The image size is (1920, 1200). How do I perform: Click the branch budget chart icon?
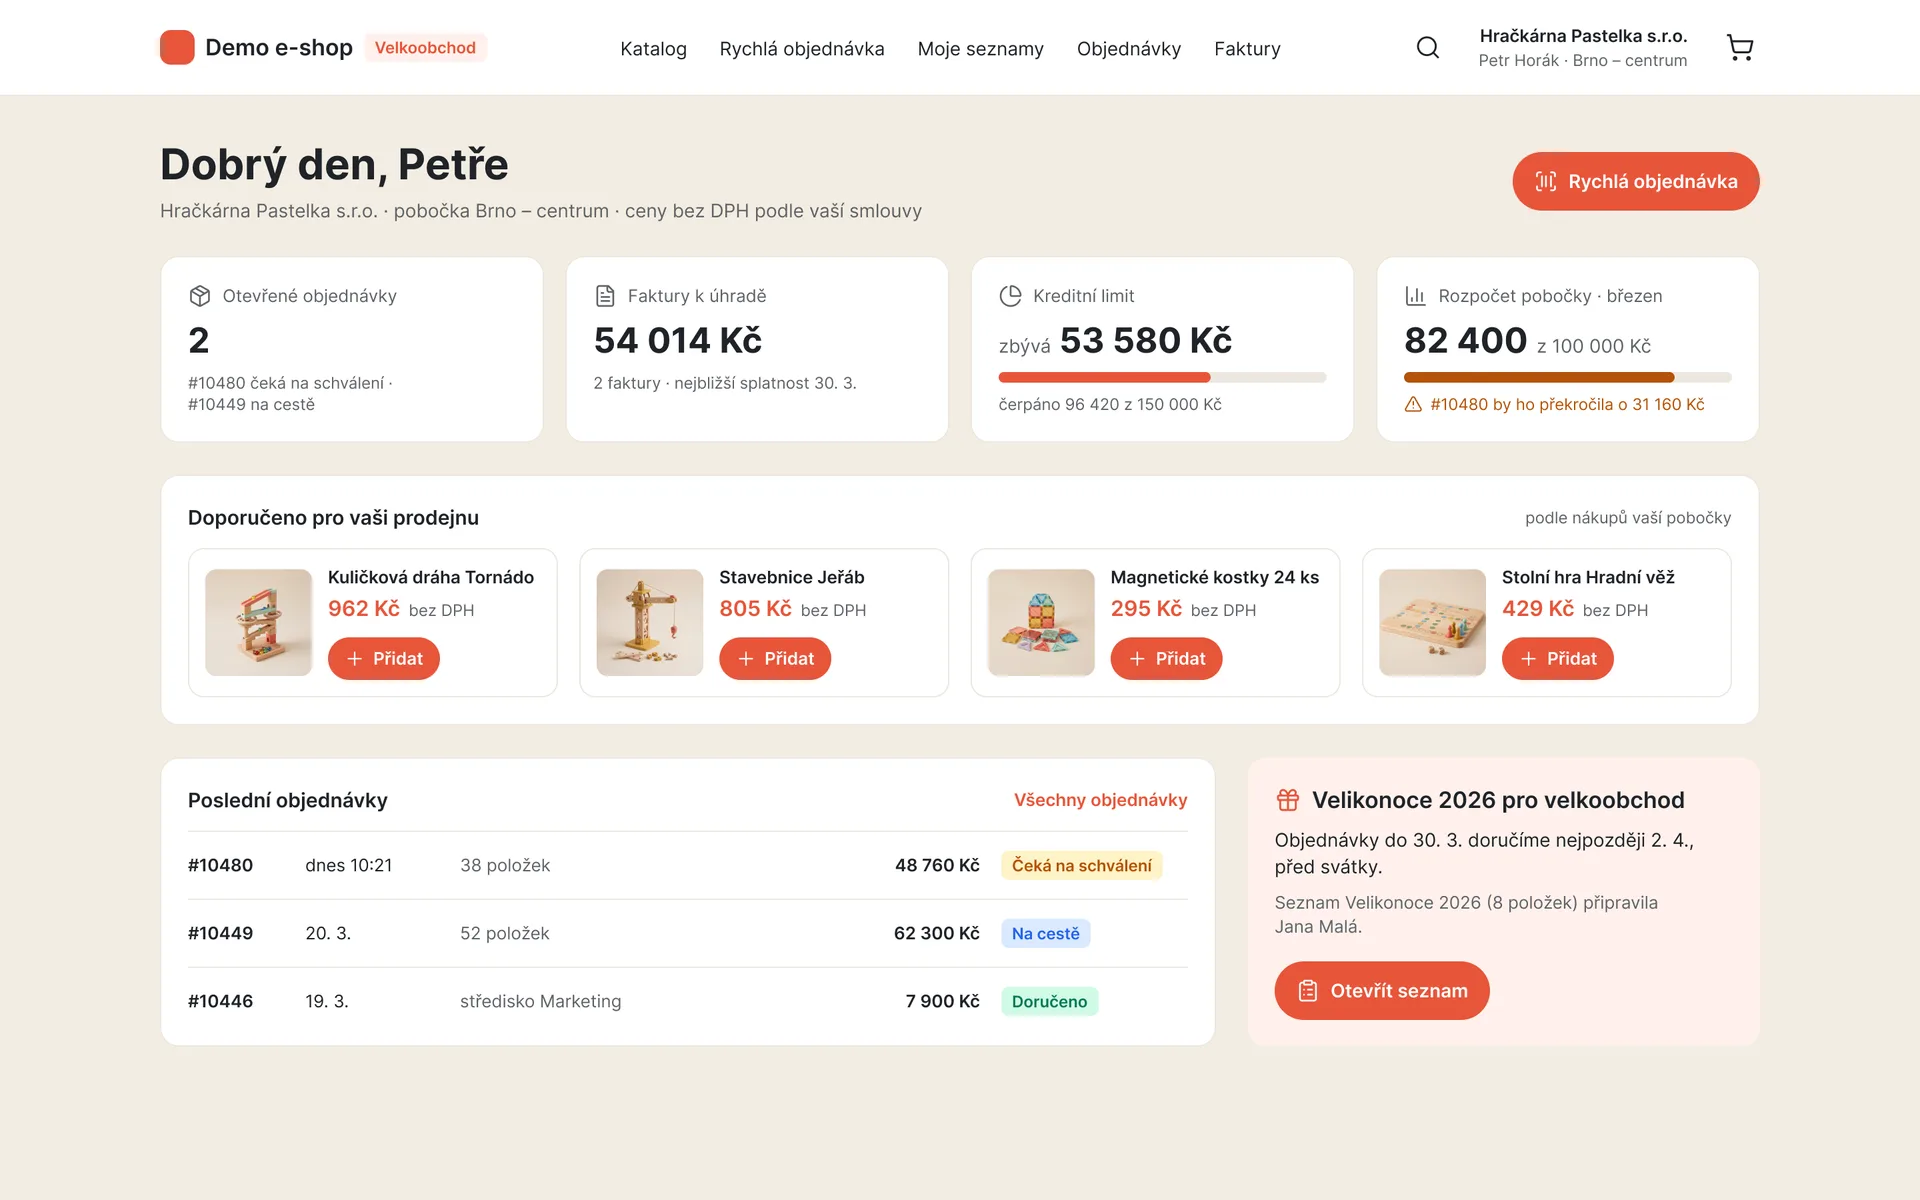click(1415, 296)
